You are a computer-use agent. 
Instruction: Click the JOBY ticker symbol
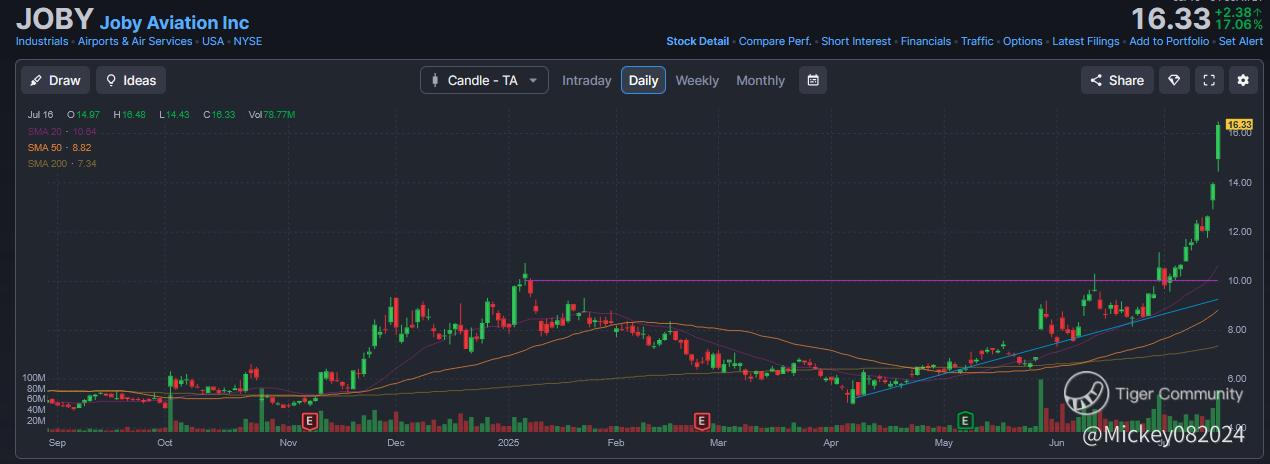coord(54,19)
